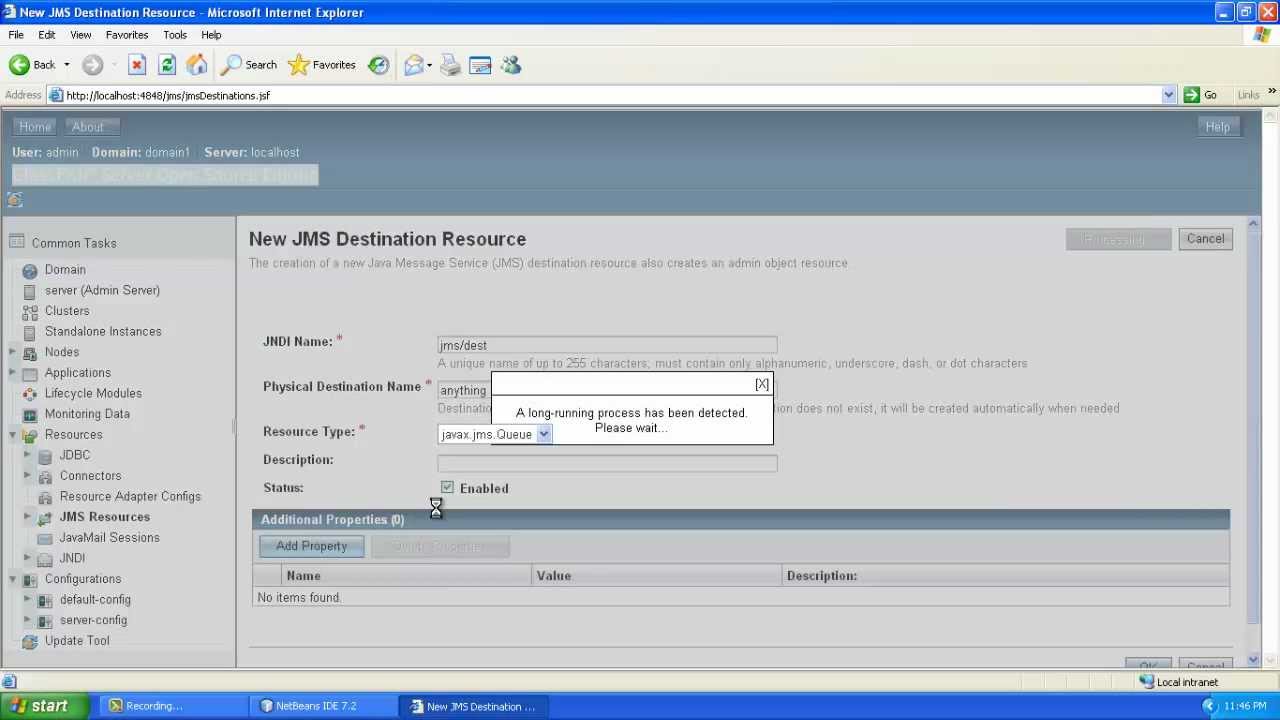Open Mail toolbar icon
The width and height of the screenshot is (1280, 720).
[413, 65]
